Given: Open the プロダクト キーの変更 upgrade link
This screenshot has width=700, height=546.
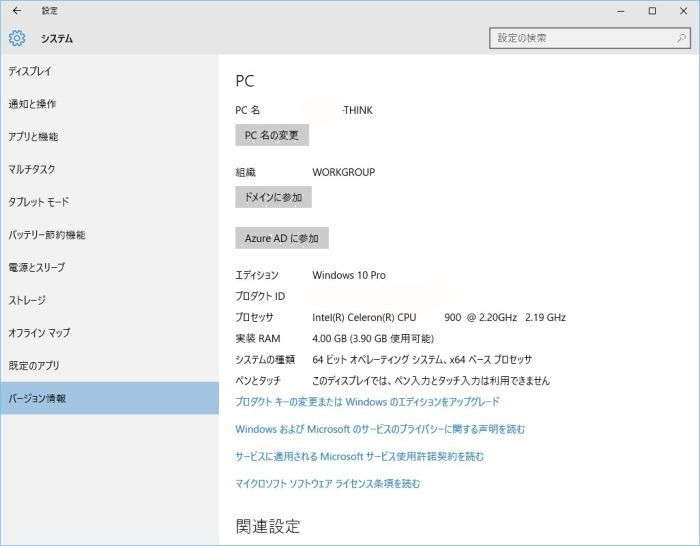Looking at the screenshot, I should [x=367, y=402].
